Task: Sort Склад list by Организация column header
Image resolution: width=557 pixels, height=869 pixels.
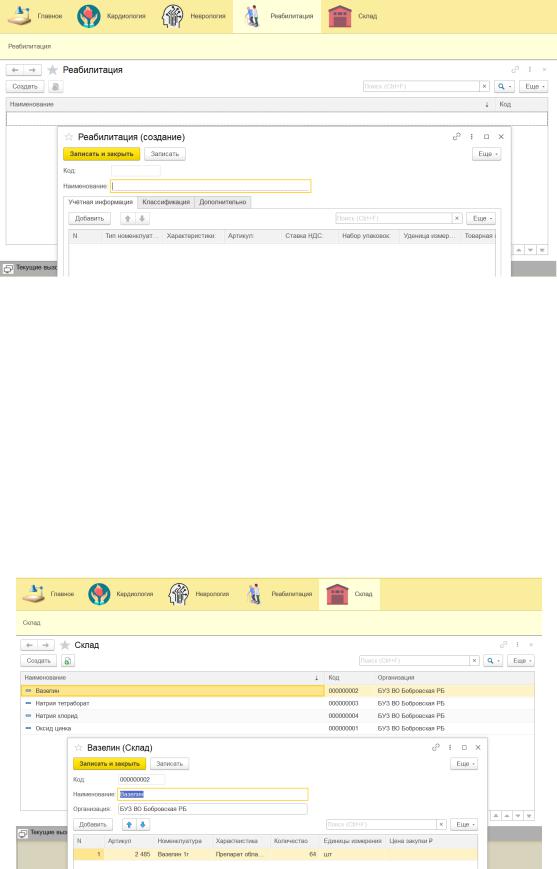Action: [396, 677]
